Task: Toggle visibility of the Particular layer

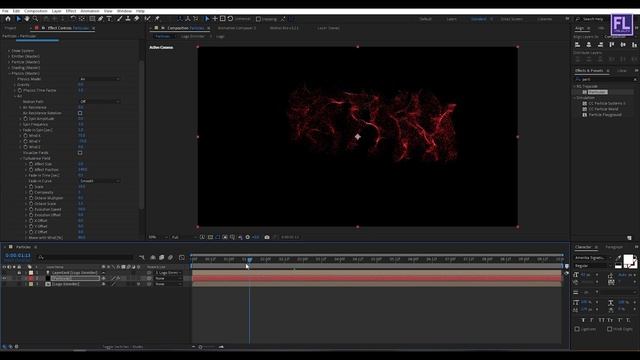Action: pyautogui.click(x=4, y=278)
